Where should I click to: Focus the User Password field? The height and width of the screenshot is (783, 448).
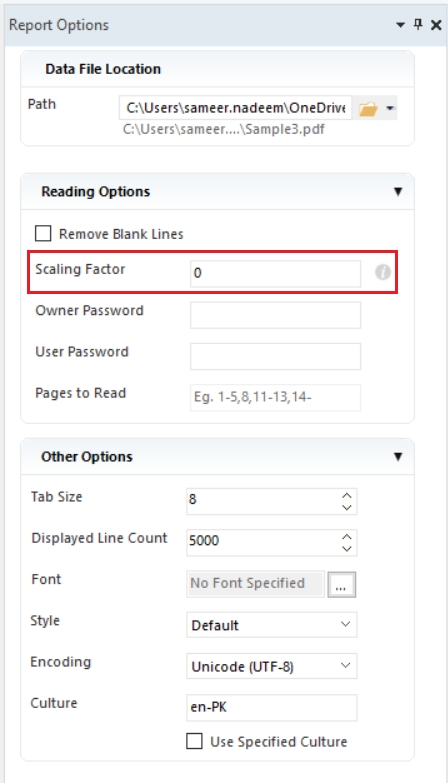[x=275, y=356]
